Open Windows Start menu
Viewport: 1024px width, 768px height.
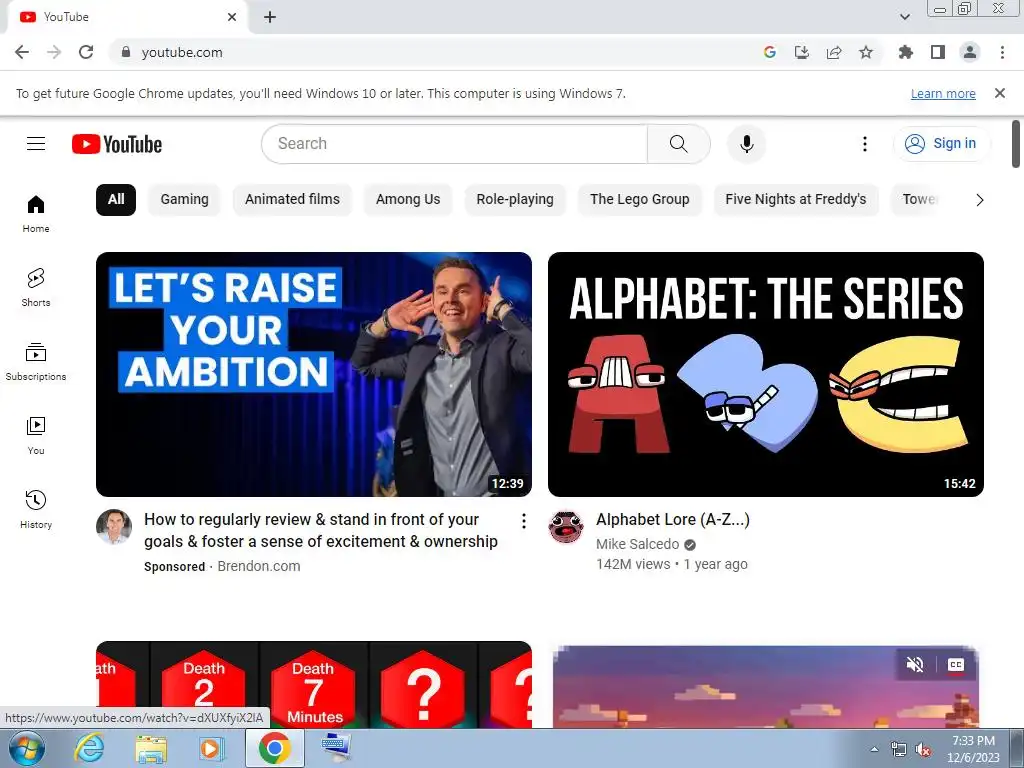click(x=27, y=748)
